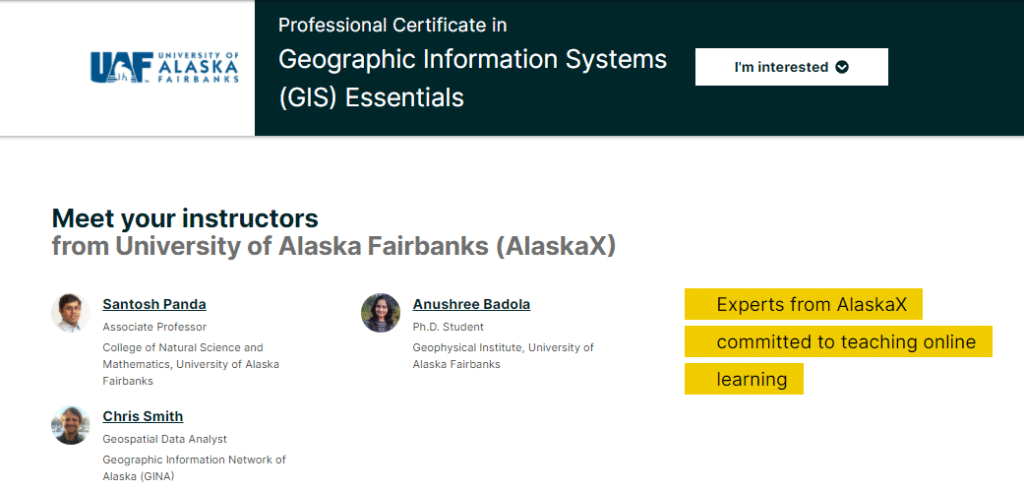Screen dimensions: 1024x490
Task: Click 'Geographic Information Network of Alaska (GINA)' text
Action: [x=194, y=468]
